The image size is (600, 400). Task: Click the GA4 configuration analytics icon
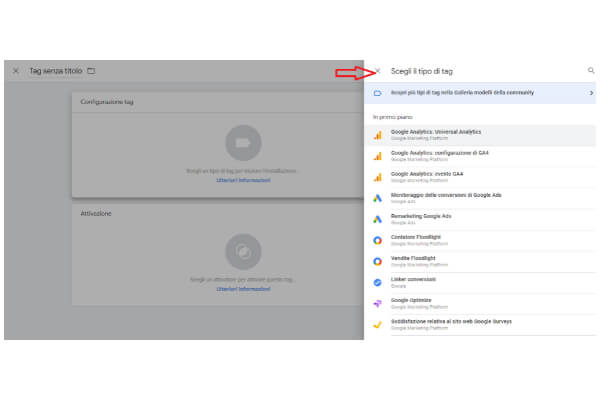(378, 156)
